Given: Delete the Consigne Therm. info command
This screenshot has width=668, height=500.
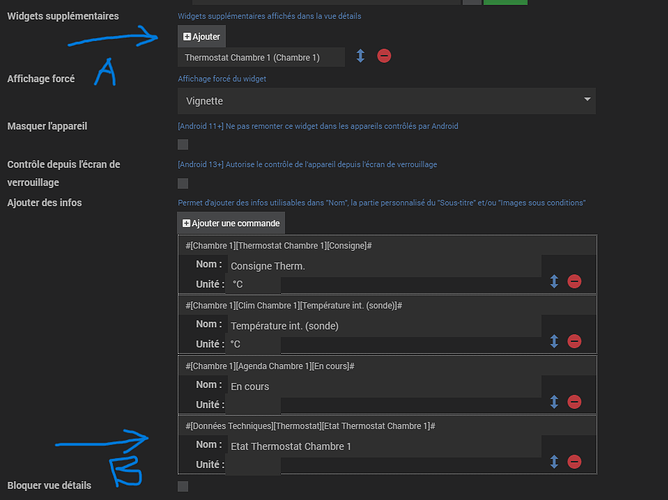Looking at the screenshot, I should 574,281.
